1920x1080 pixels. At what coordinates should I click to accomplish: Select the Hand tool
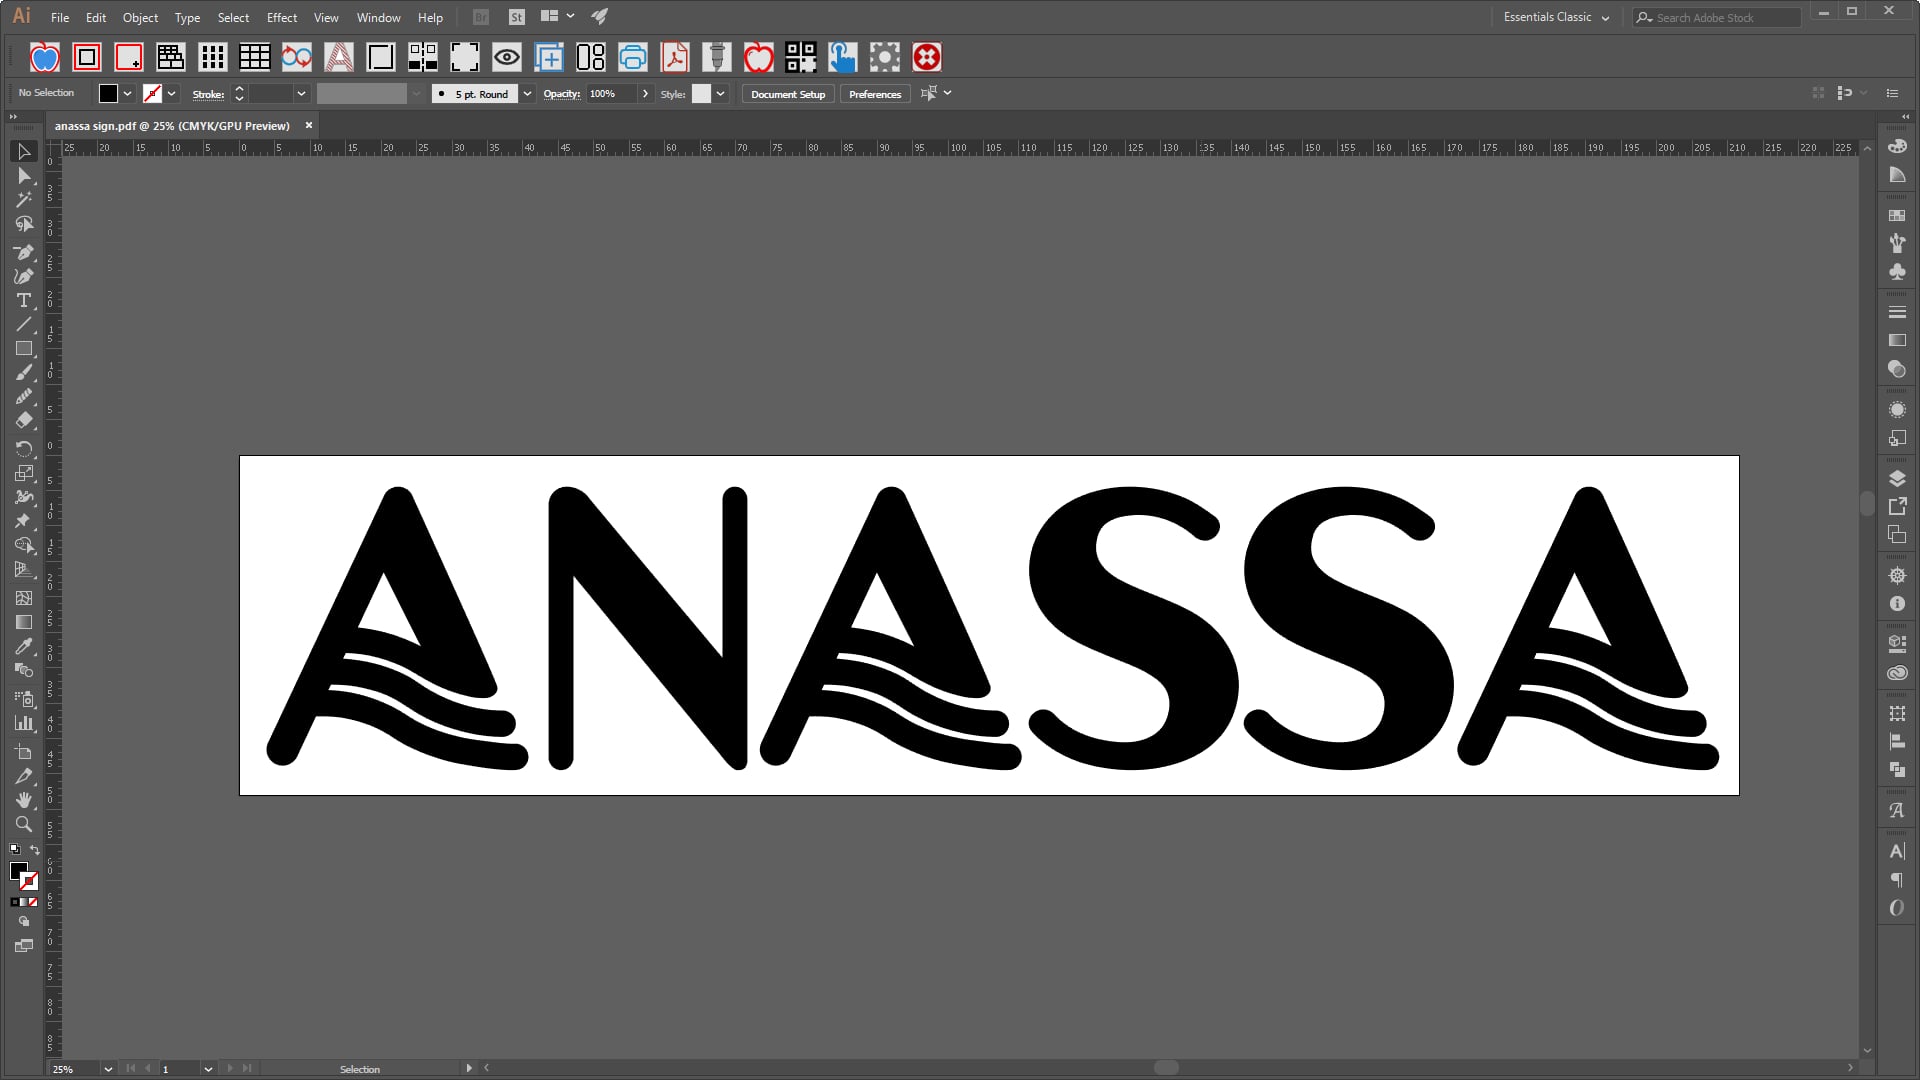point(24,800)
